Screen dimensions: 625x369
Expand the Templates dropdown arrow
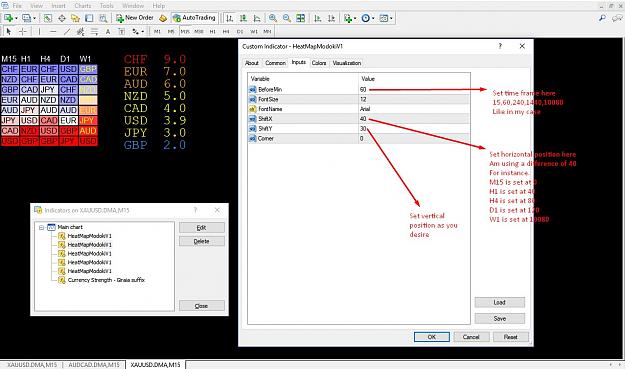[x=391, y=18]
